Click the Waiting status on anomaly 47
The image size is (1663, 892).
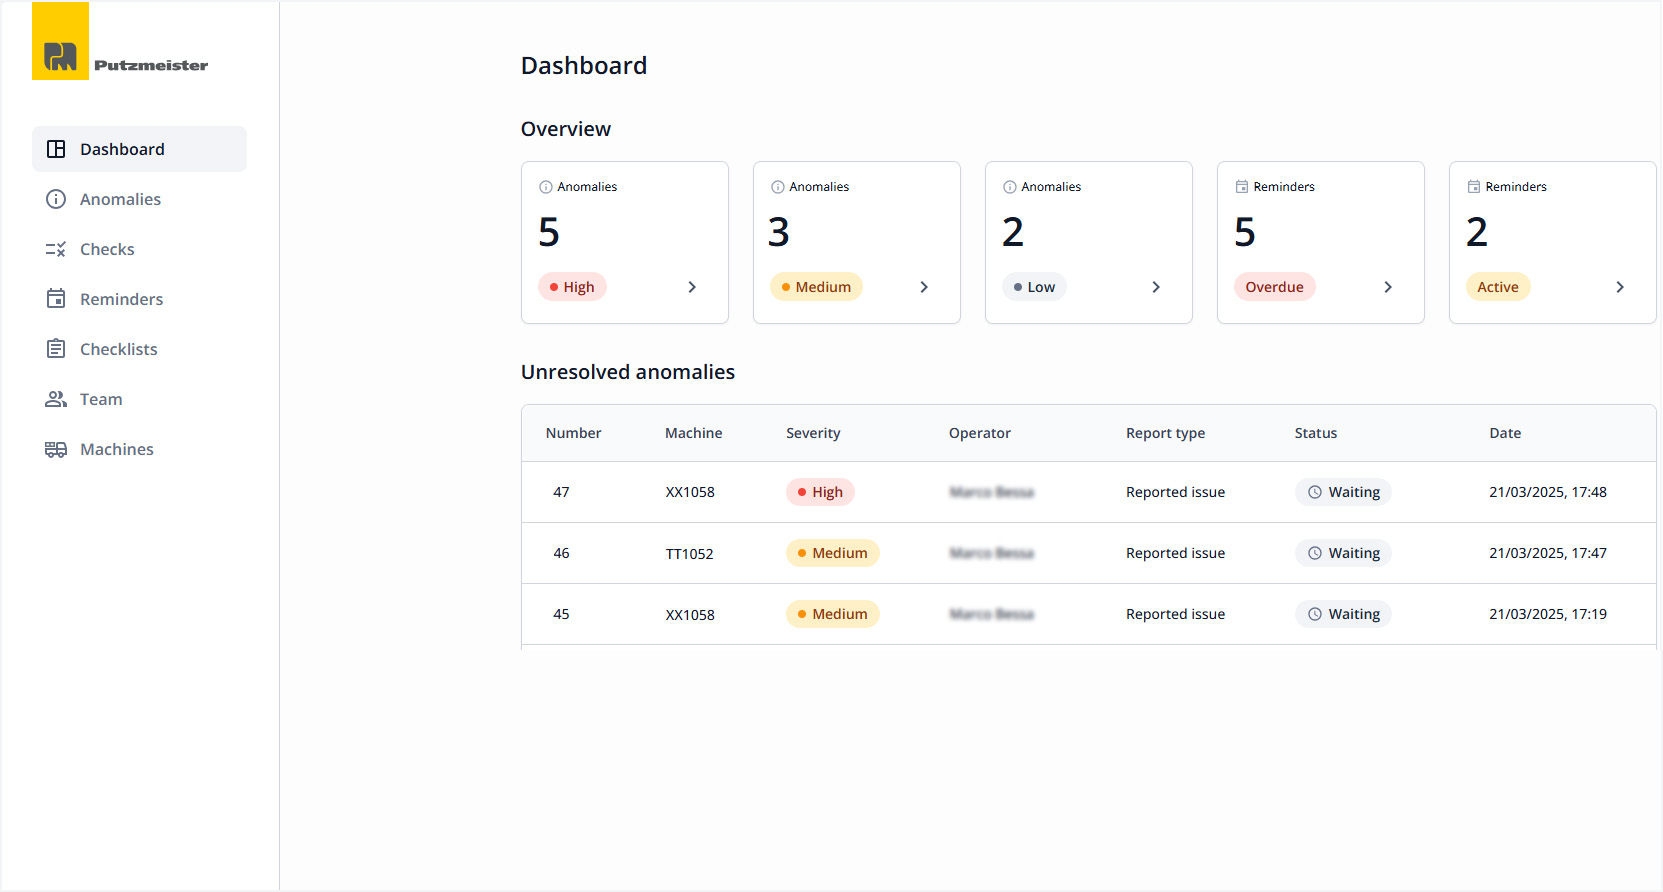tap(1343, 492)
